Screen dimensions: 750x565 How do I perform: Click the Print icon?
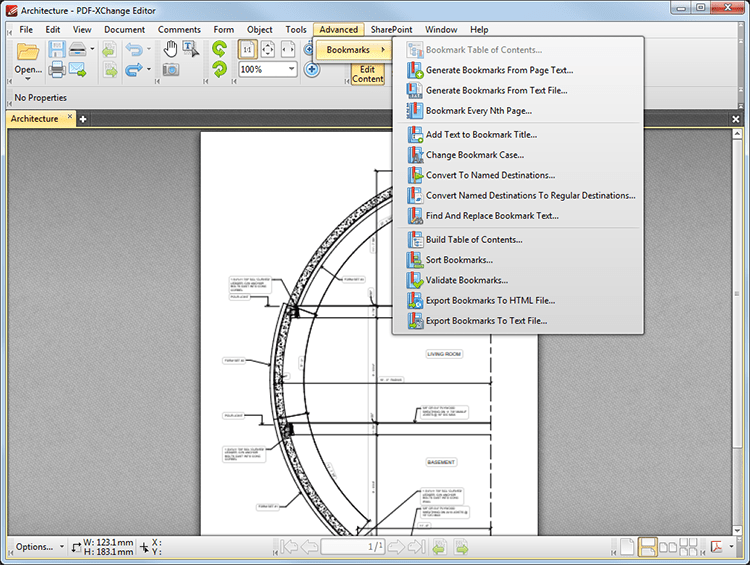click(56, 70)
